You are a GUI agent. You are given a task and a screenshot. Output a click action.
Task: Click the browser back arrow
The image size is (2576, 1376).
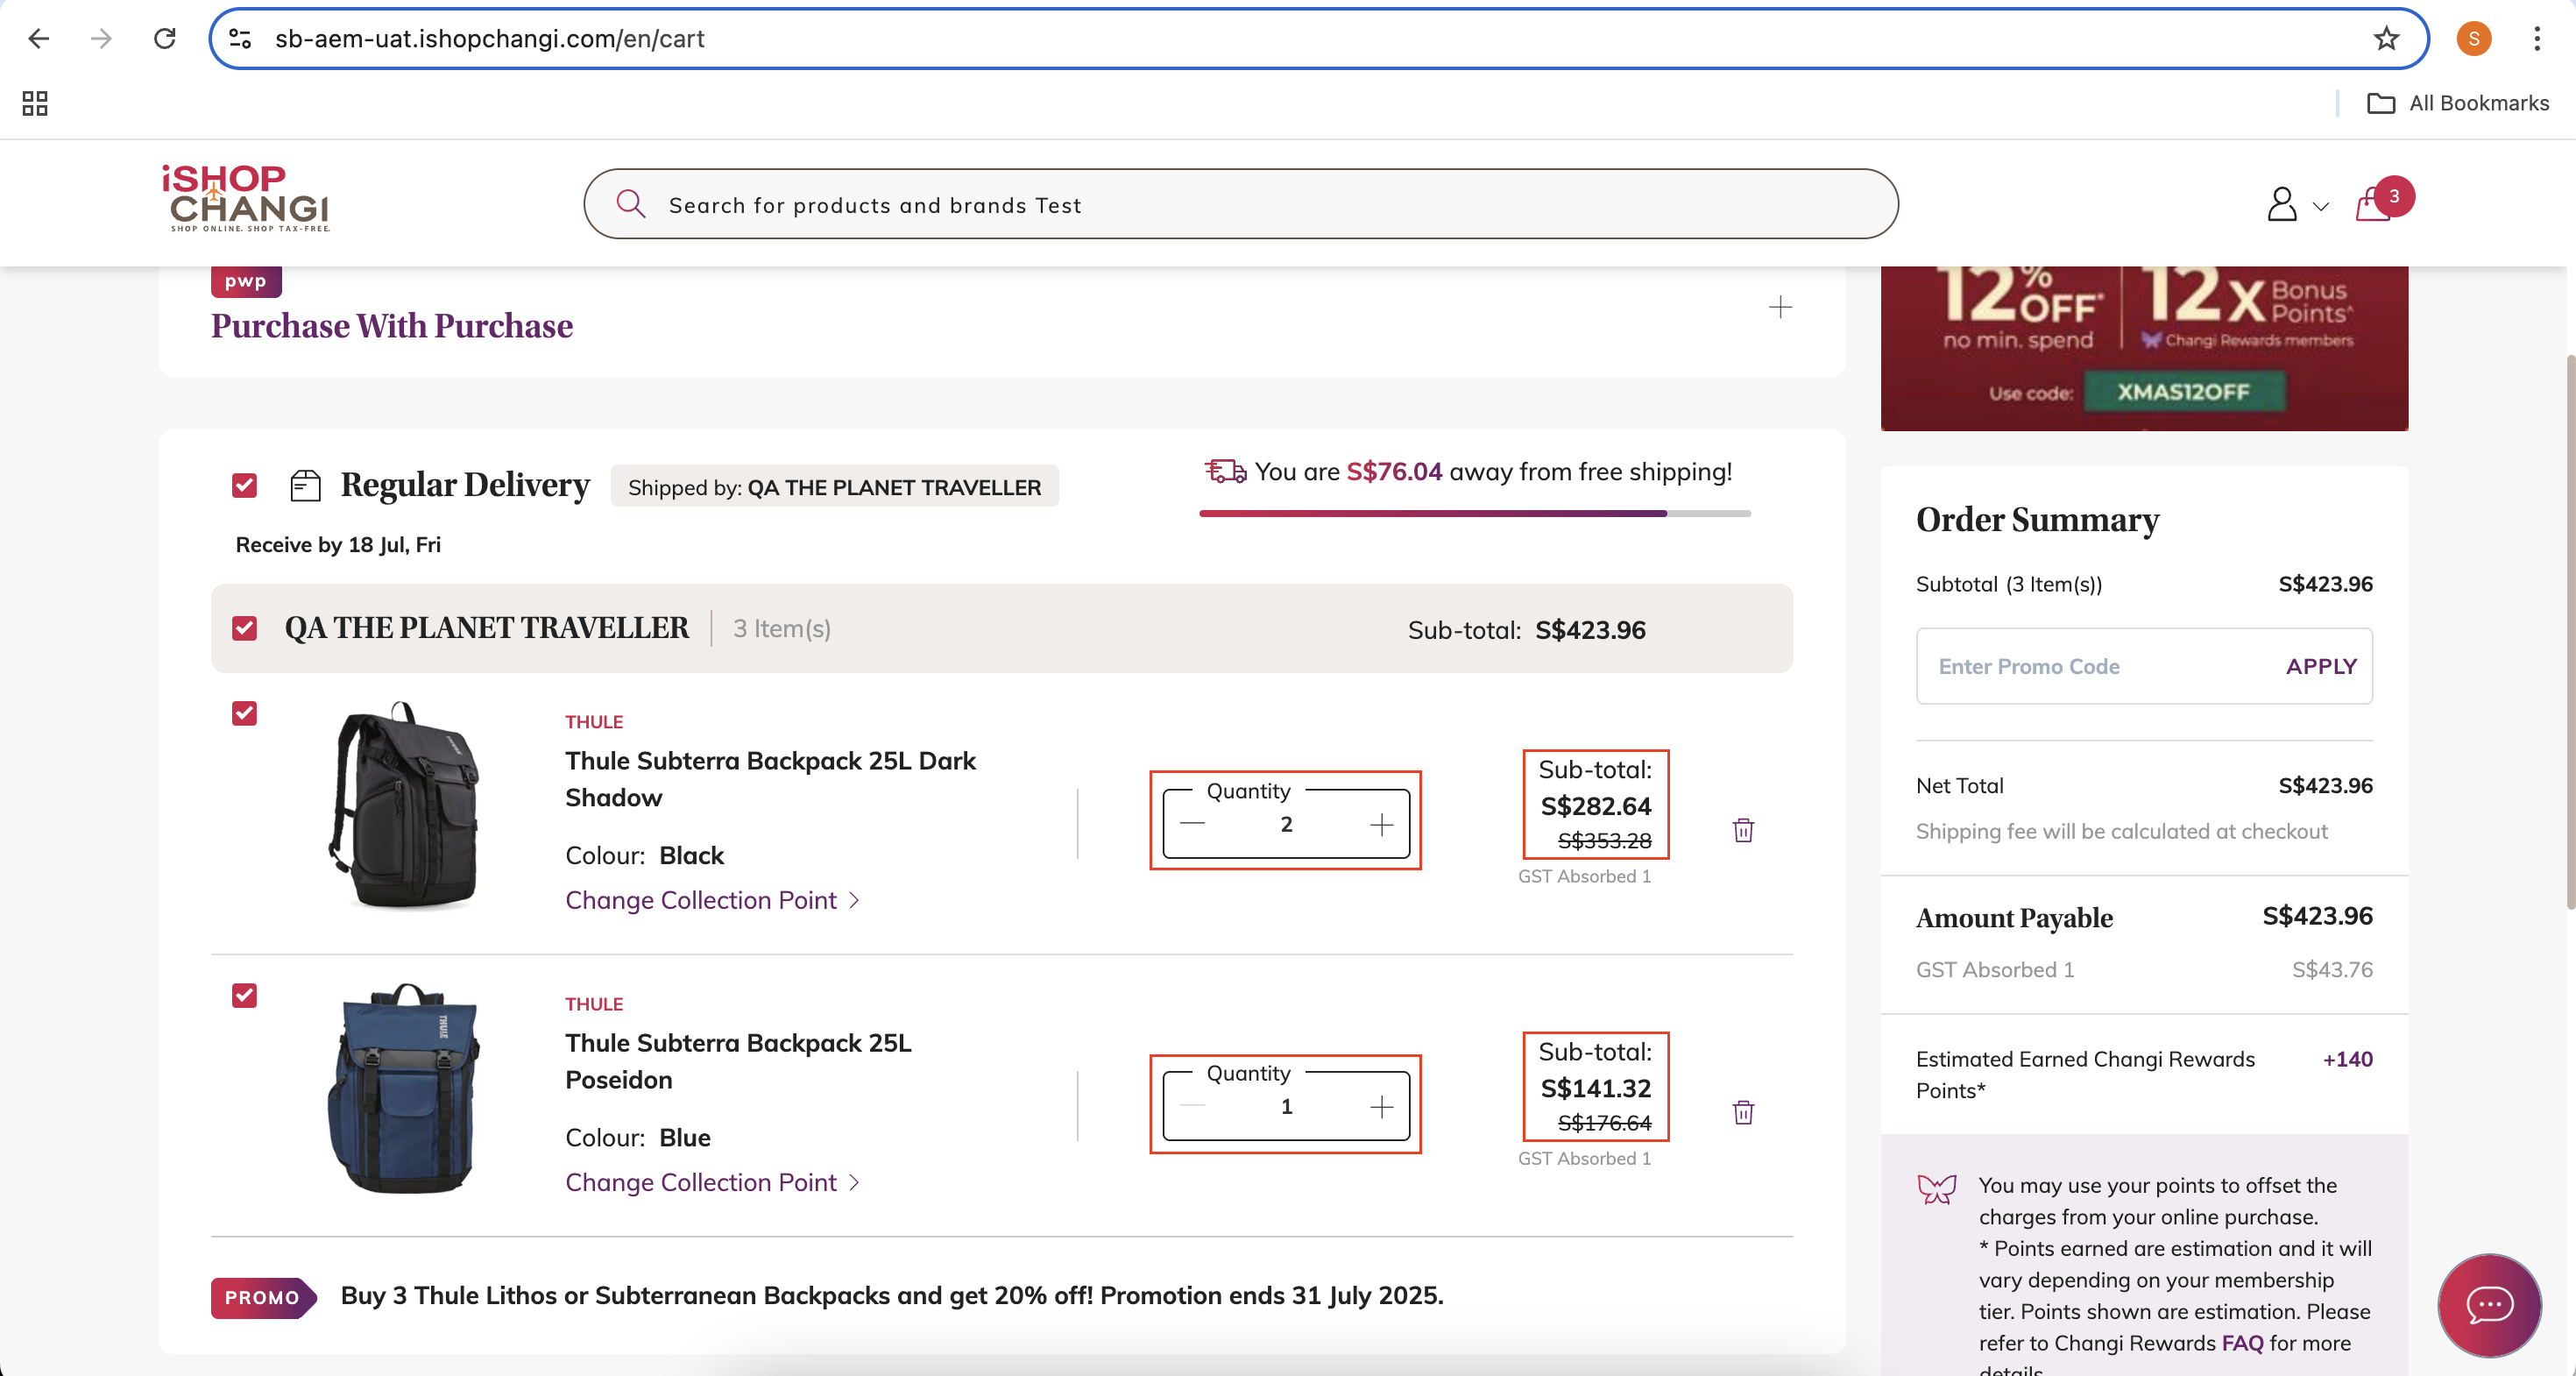click(x=38, y=38)
